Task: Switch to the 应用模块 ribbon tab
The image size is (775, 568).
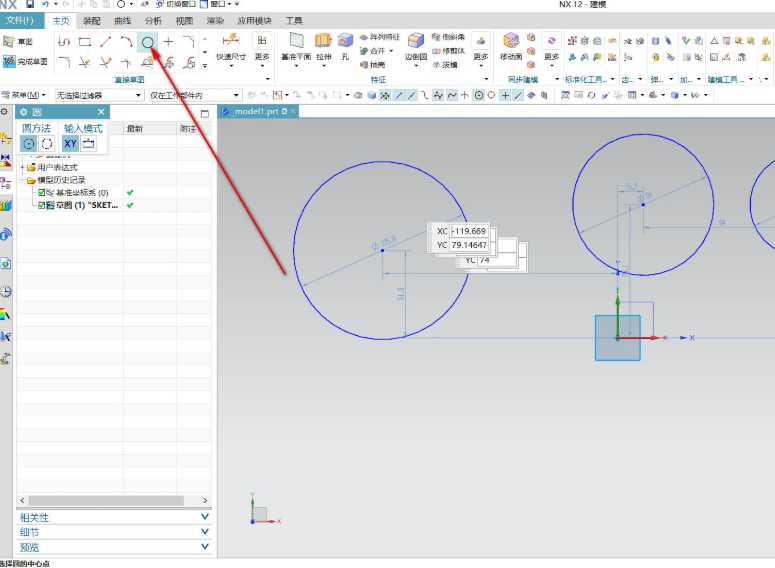Action: click(x=254, y=21)
